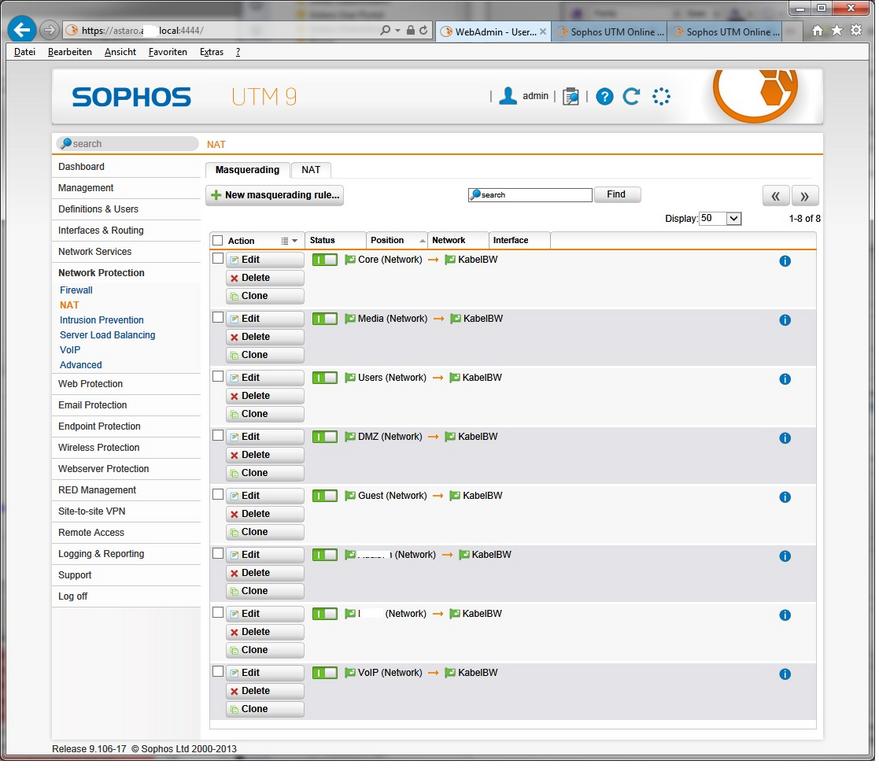Switch to the NAT tab
This screenshot has width=879, height=768.
coord(311,170)
